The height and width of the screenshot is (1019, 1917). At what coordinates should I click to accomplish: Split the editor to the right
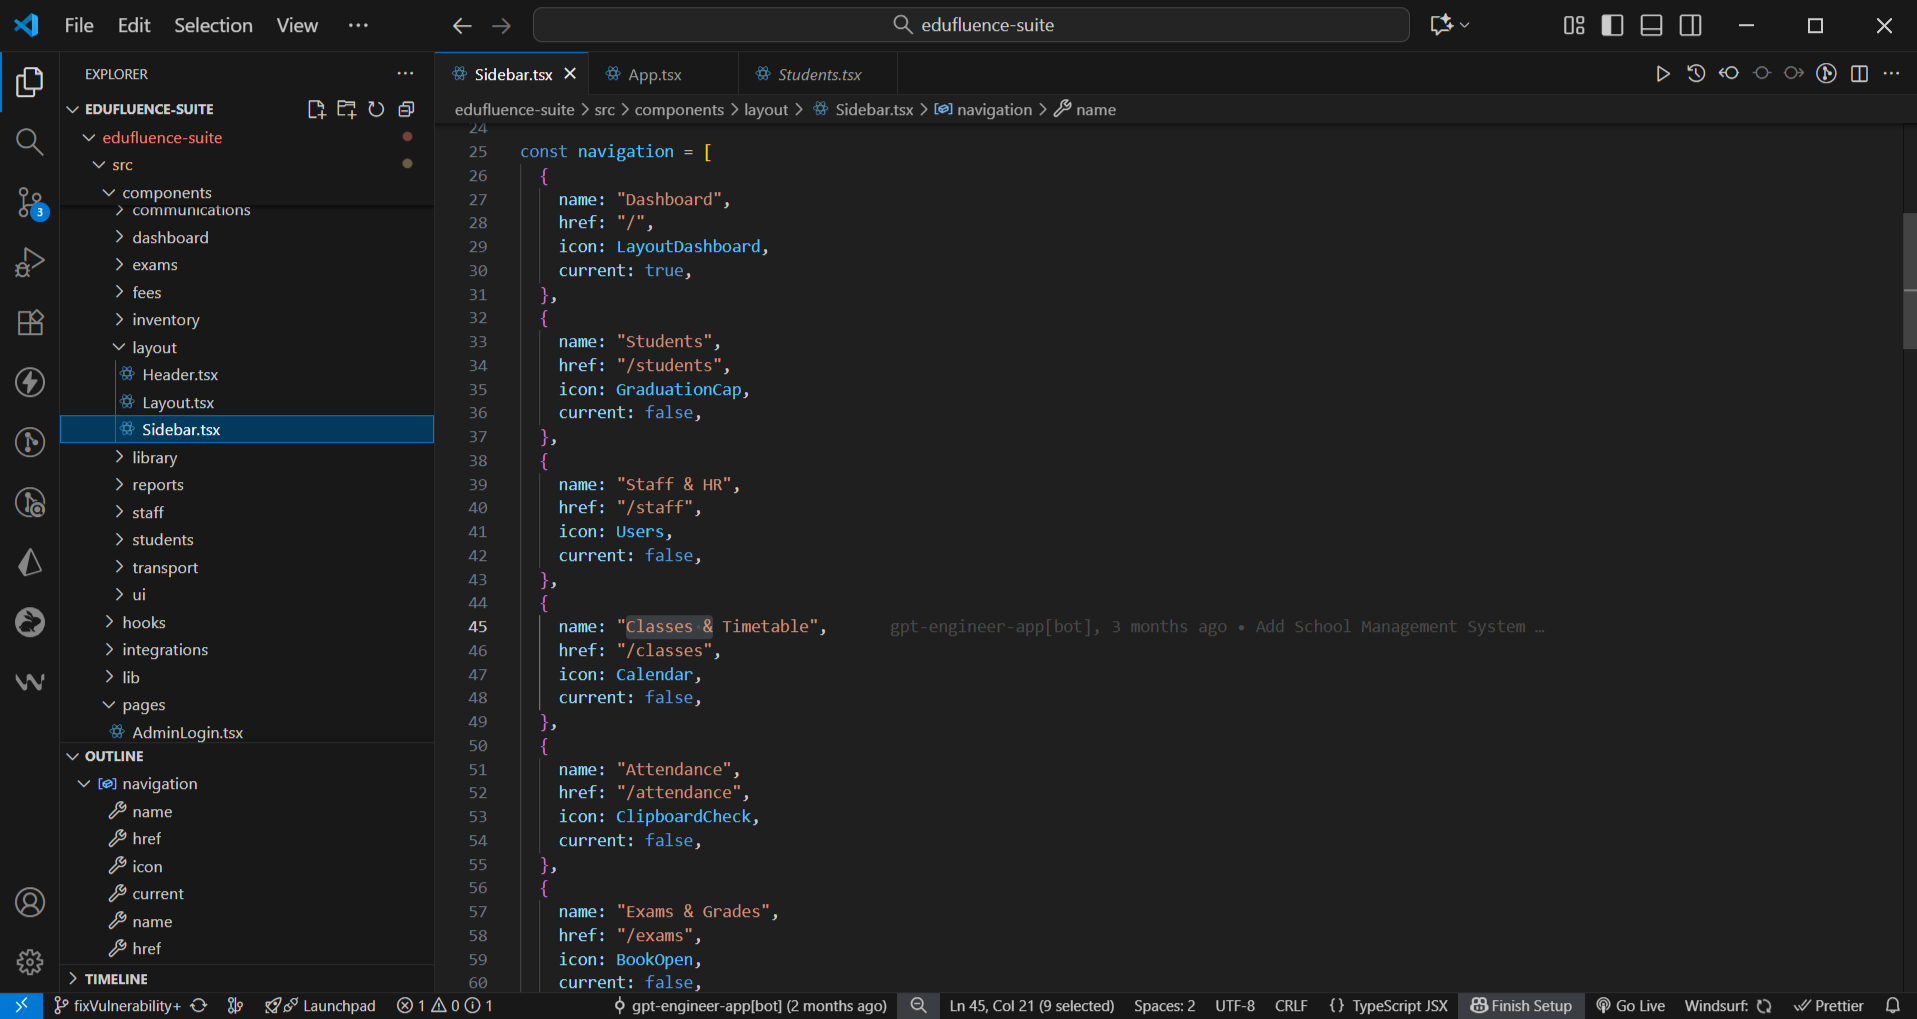[x=1859, y=74]
